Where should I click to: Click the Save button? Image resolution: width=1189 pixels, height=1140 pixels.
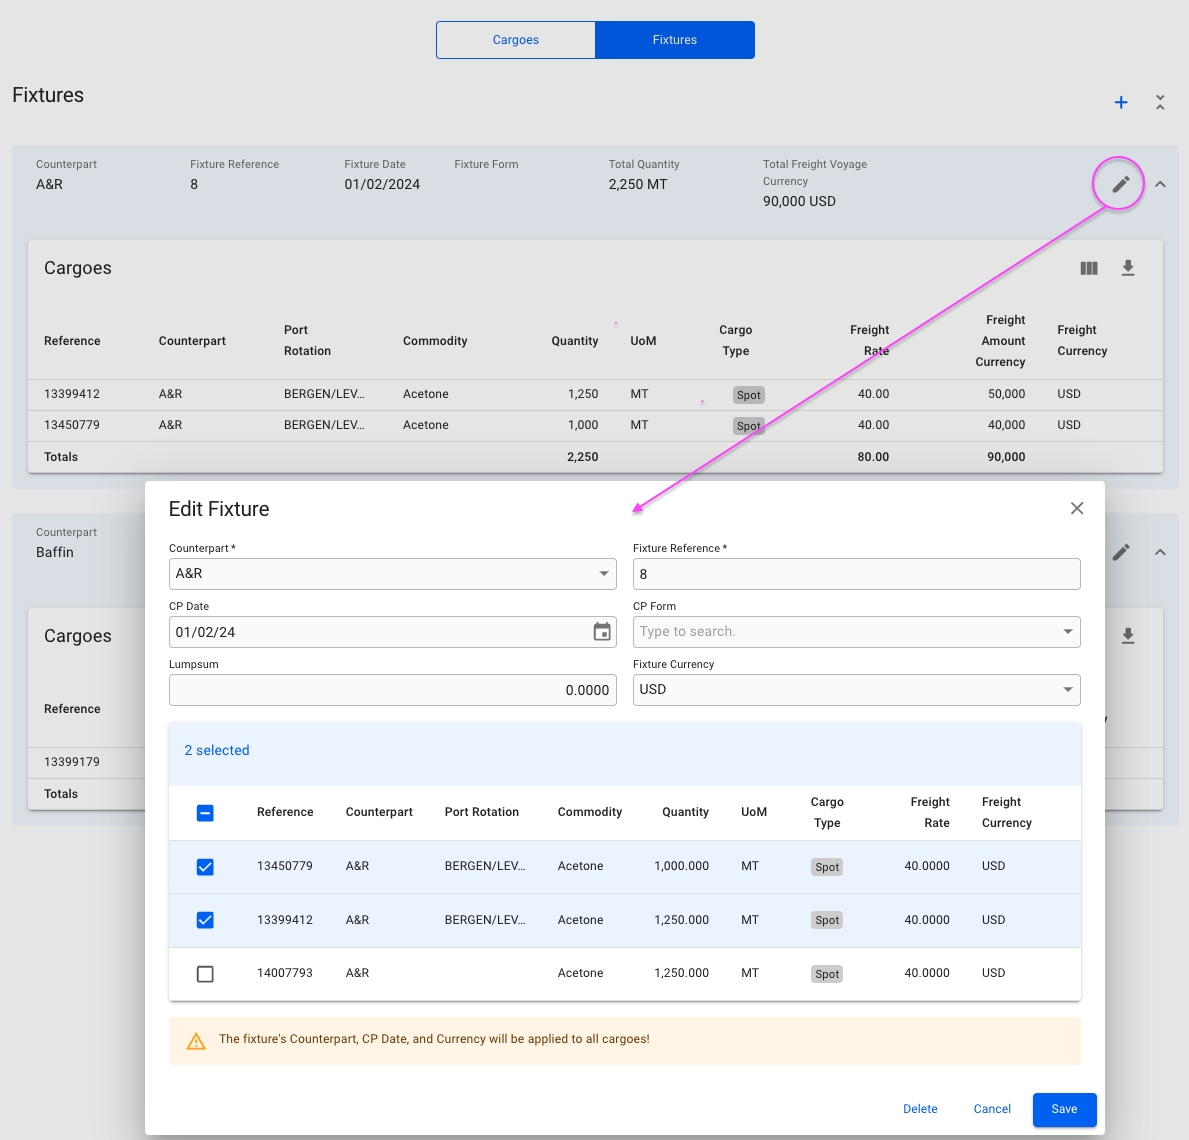1064,1109
